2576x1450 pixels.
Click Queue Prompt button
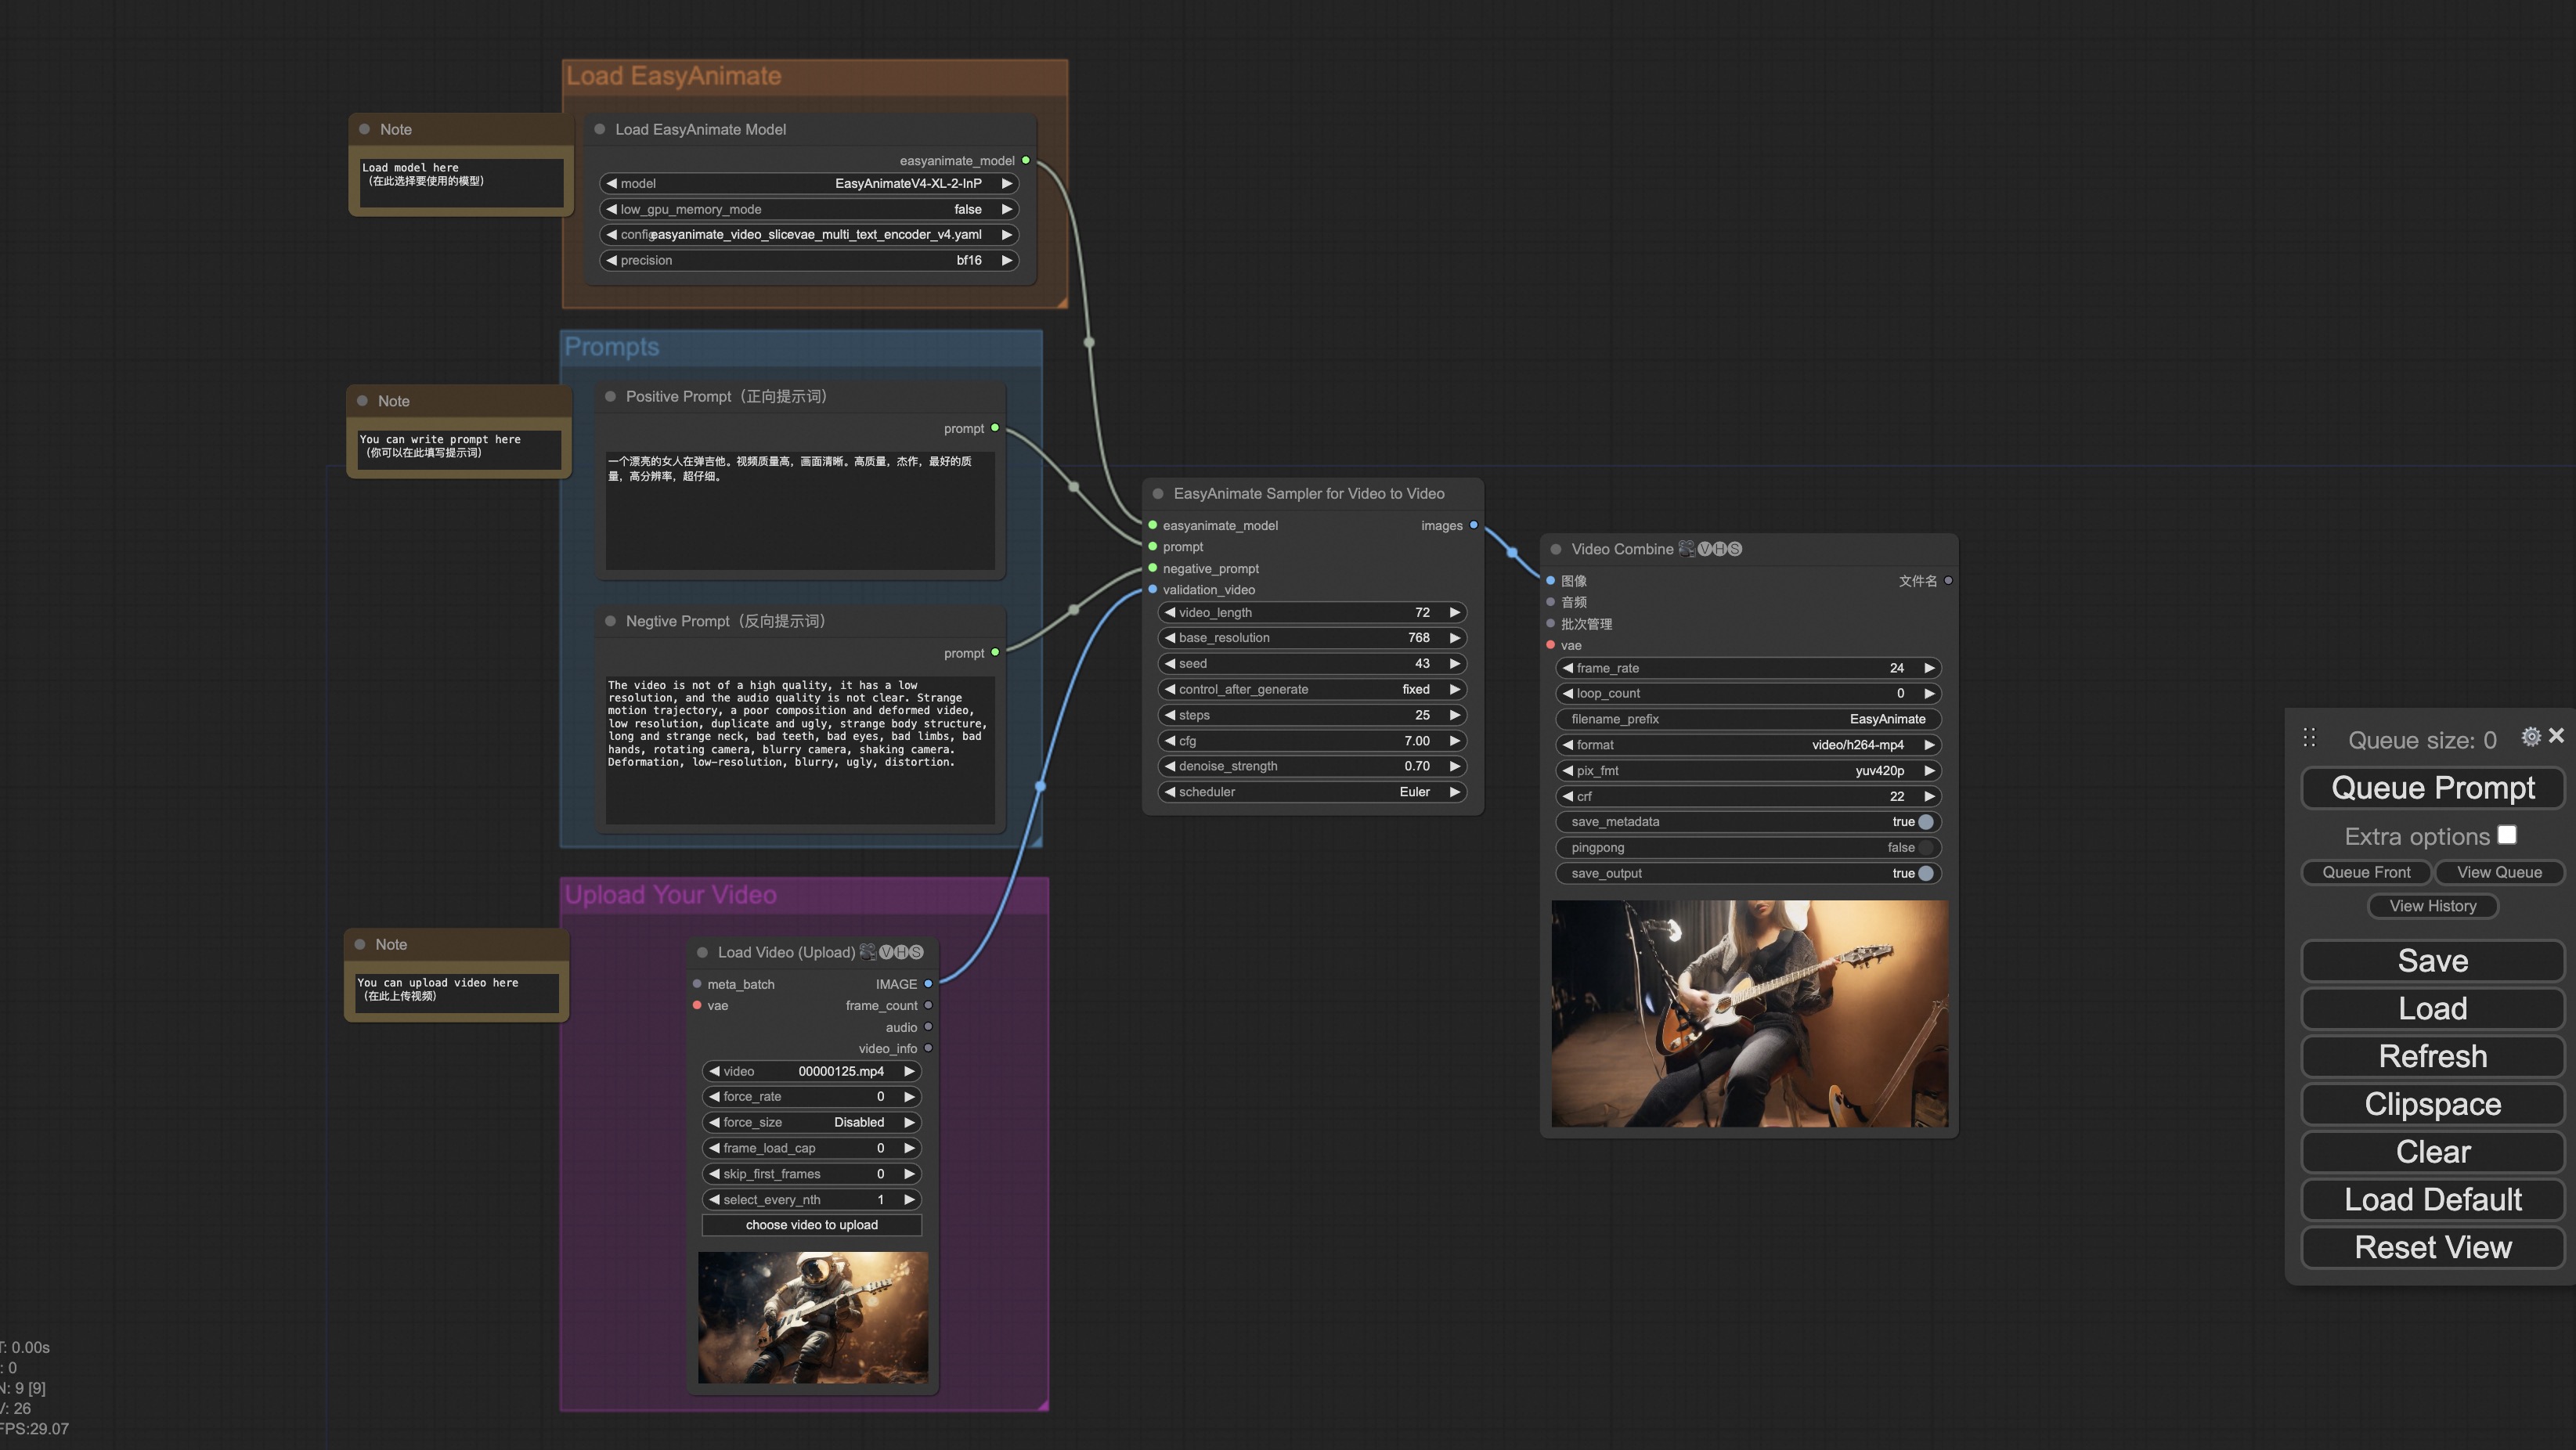pyautogui.click(x=2432, y=788)
